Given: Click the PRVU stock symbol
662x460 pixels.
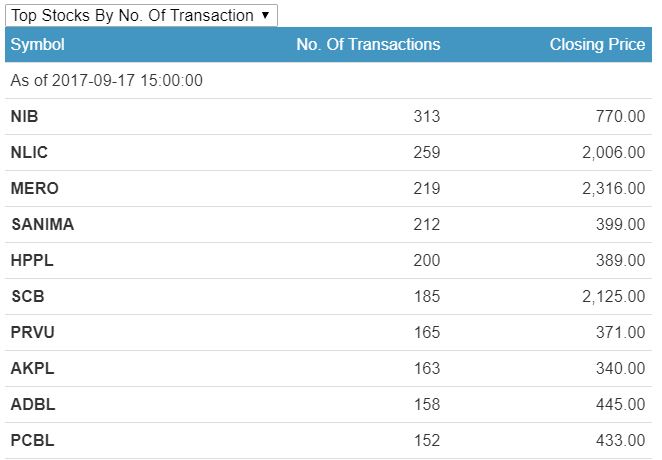Looking at the screenshot, I should [33, 333].
